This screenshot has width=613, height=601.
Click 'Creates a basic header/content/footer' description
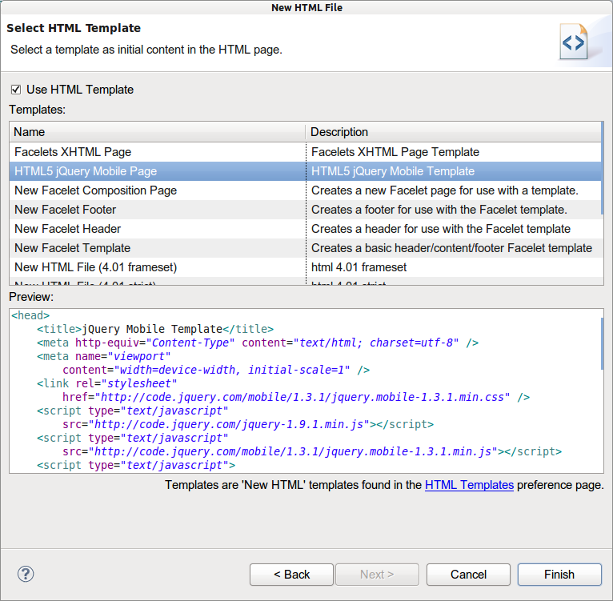coord(452,248)
